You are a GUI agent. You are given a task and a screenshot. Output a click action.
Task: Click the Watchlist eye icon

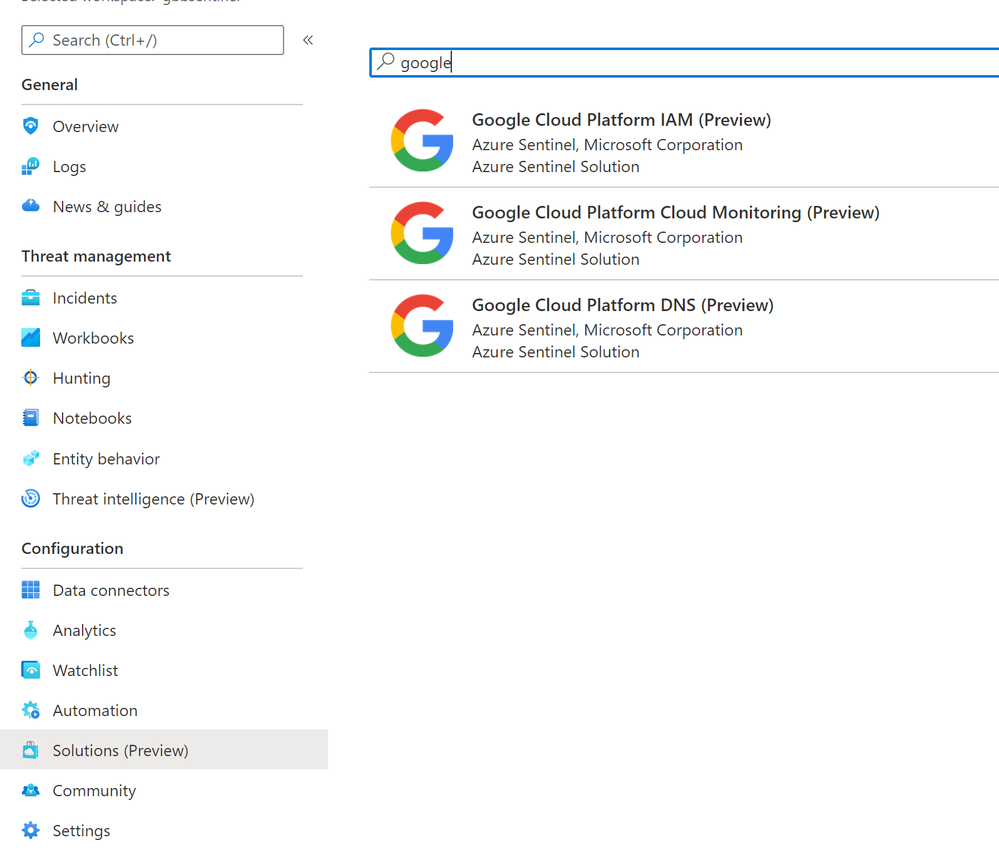31,670
